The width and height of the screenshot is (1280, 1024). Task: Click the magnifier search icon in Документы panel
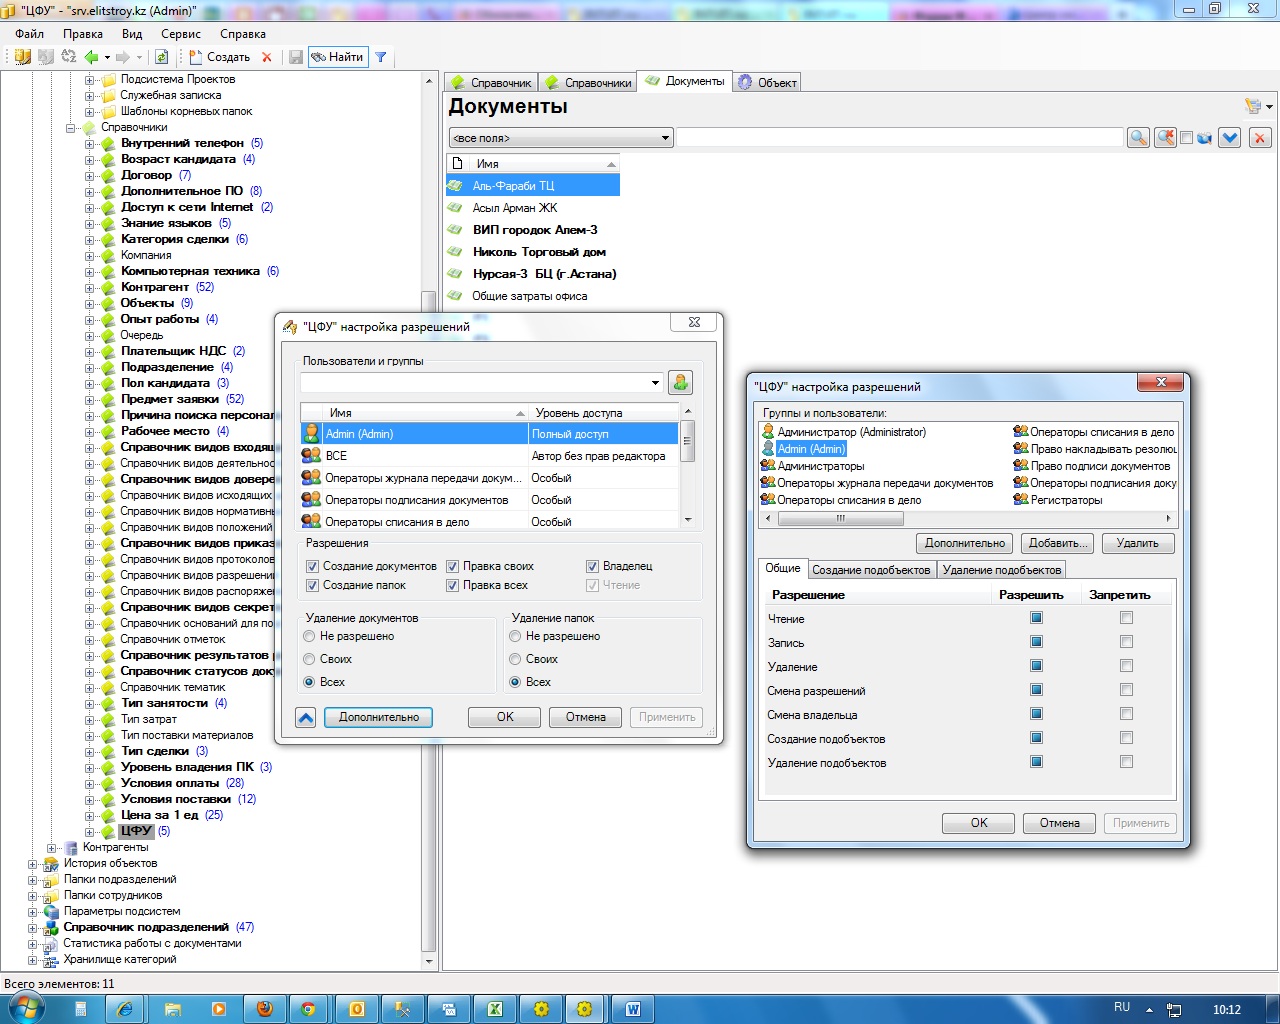[1138, 138]
